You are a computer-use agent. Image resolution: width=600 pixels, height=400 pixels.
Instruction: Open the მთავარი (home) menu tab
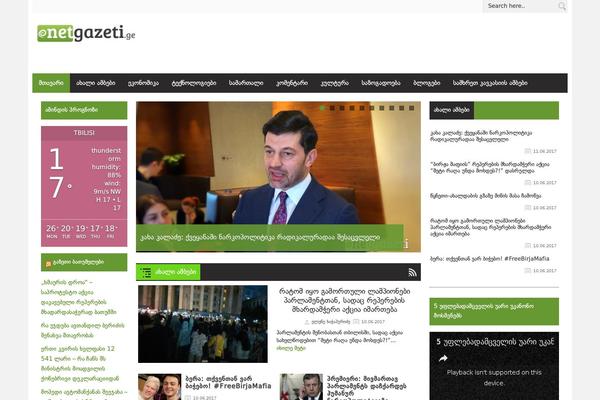click(51, 83)
